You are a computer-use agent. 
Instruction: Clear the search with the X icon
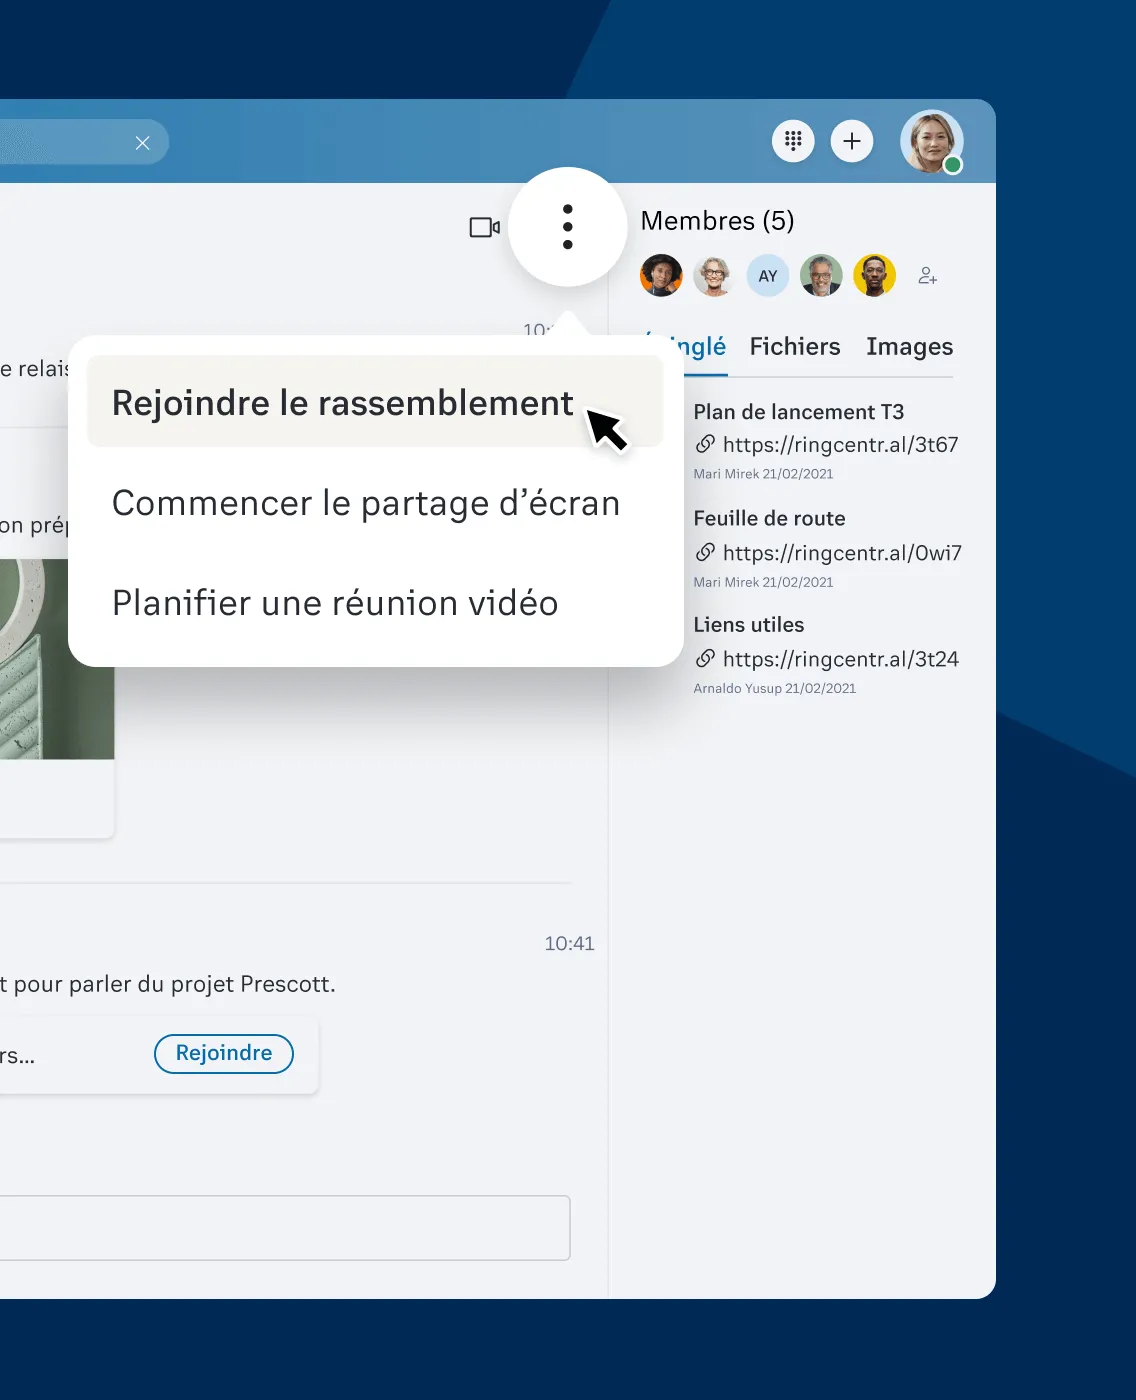(143, 142)
